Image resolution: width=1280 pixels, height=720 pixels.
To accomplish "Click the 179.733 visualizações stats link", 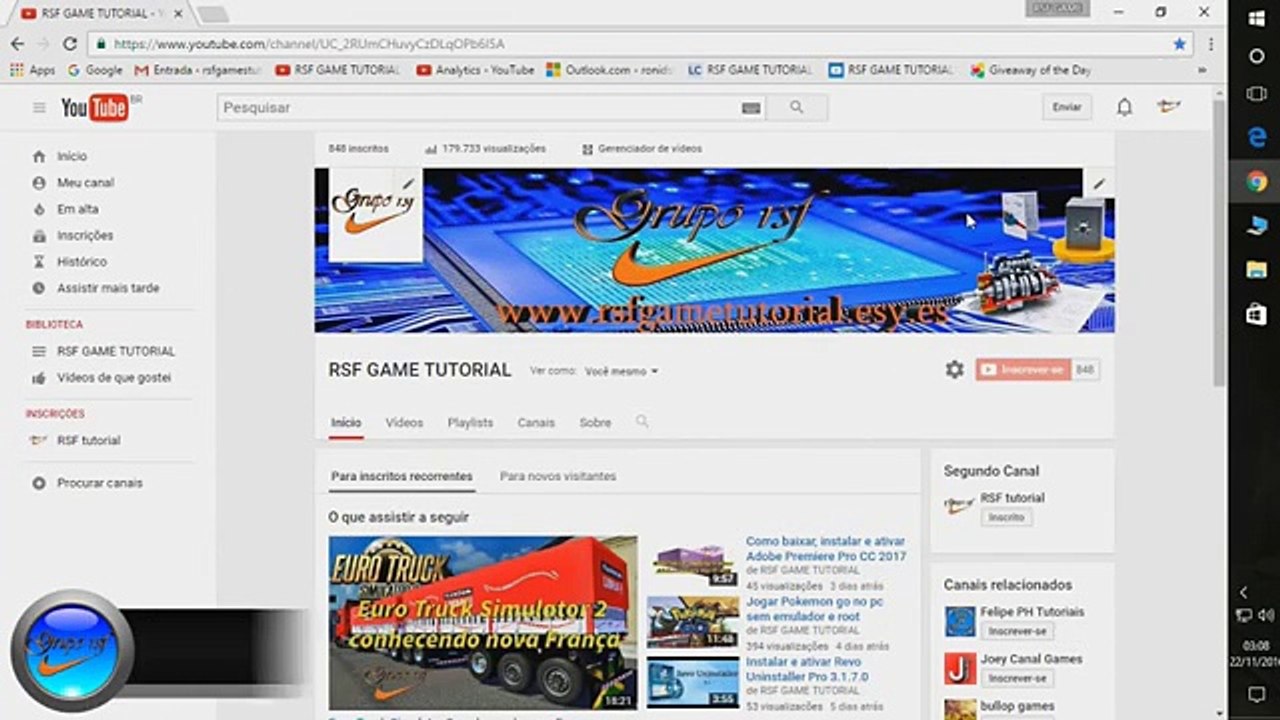I will (x=485, y=149).
